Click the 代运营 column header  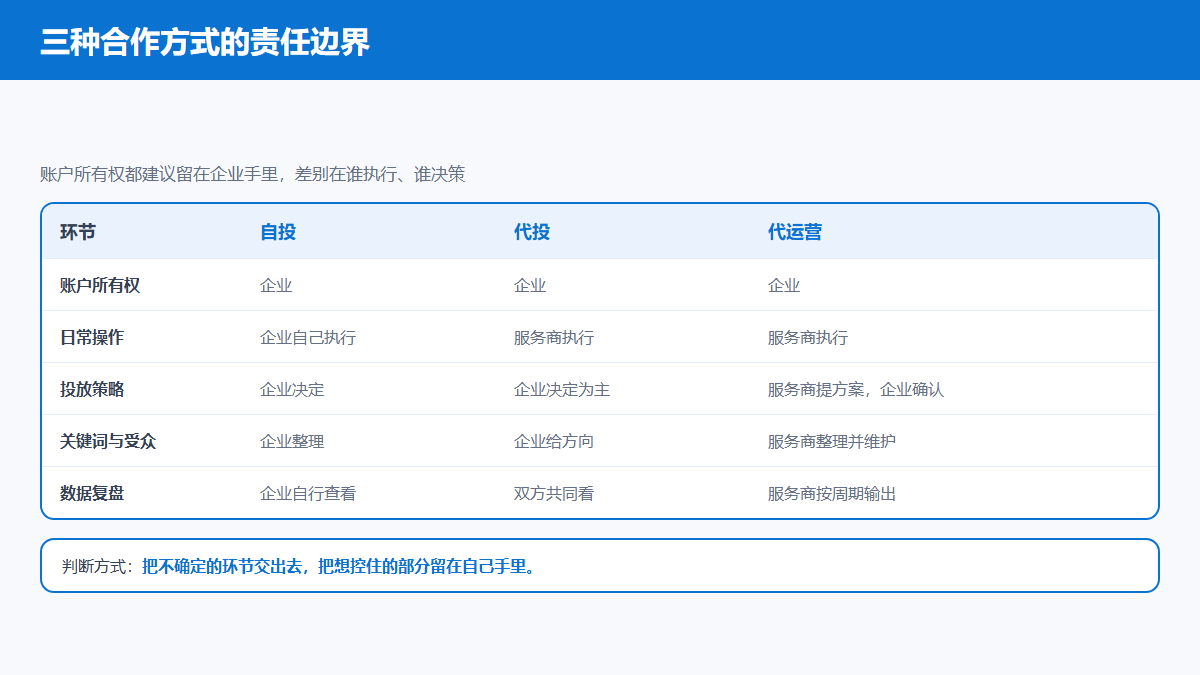[x=795, y=232]
